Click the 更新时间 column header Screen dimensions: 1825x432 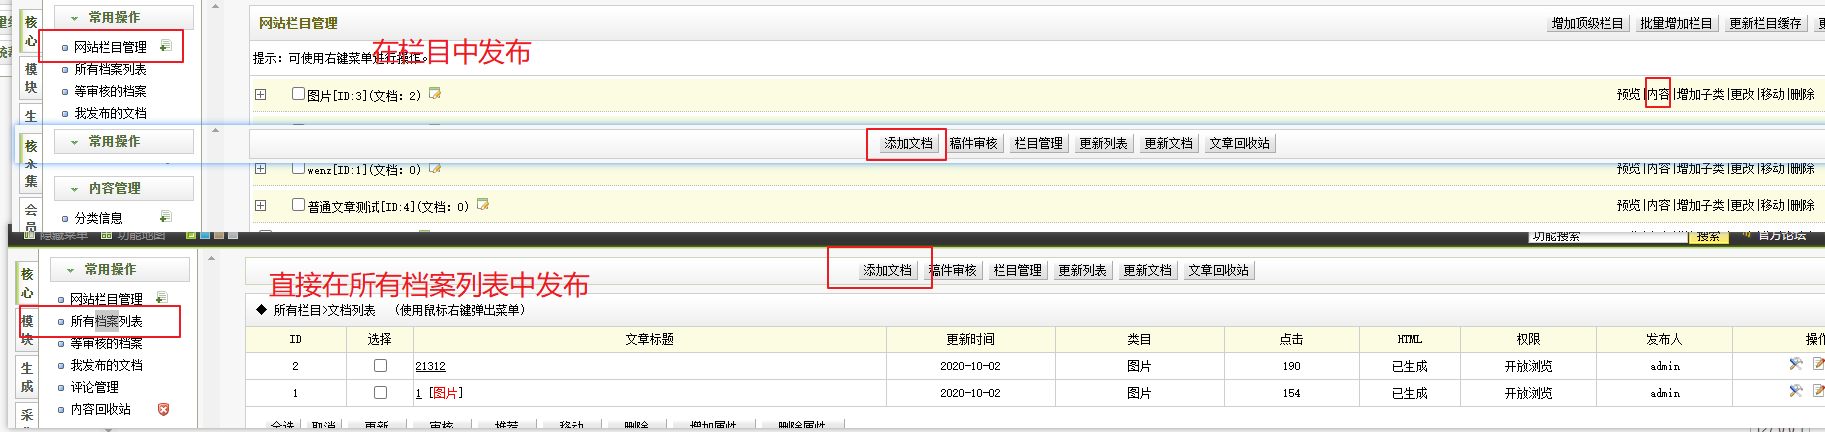click(x=970, y=339)
